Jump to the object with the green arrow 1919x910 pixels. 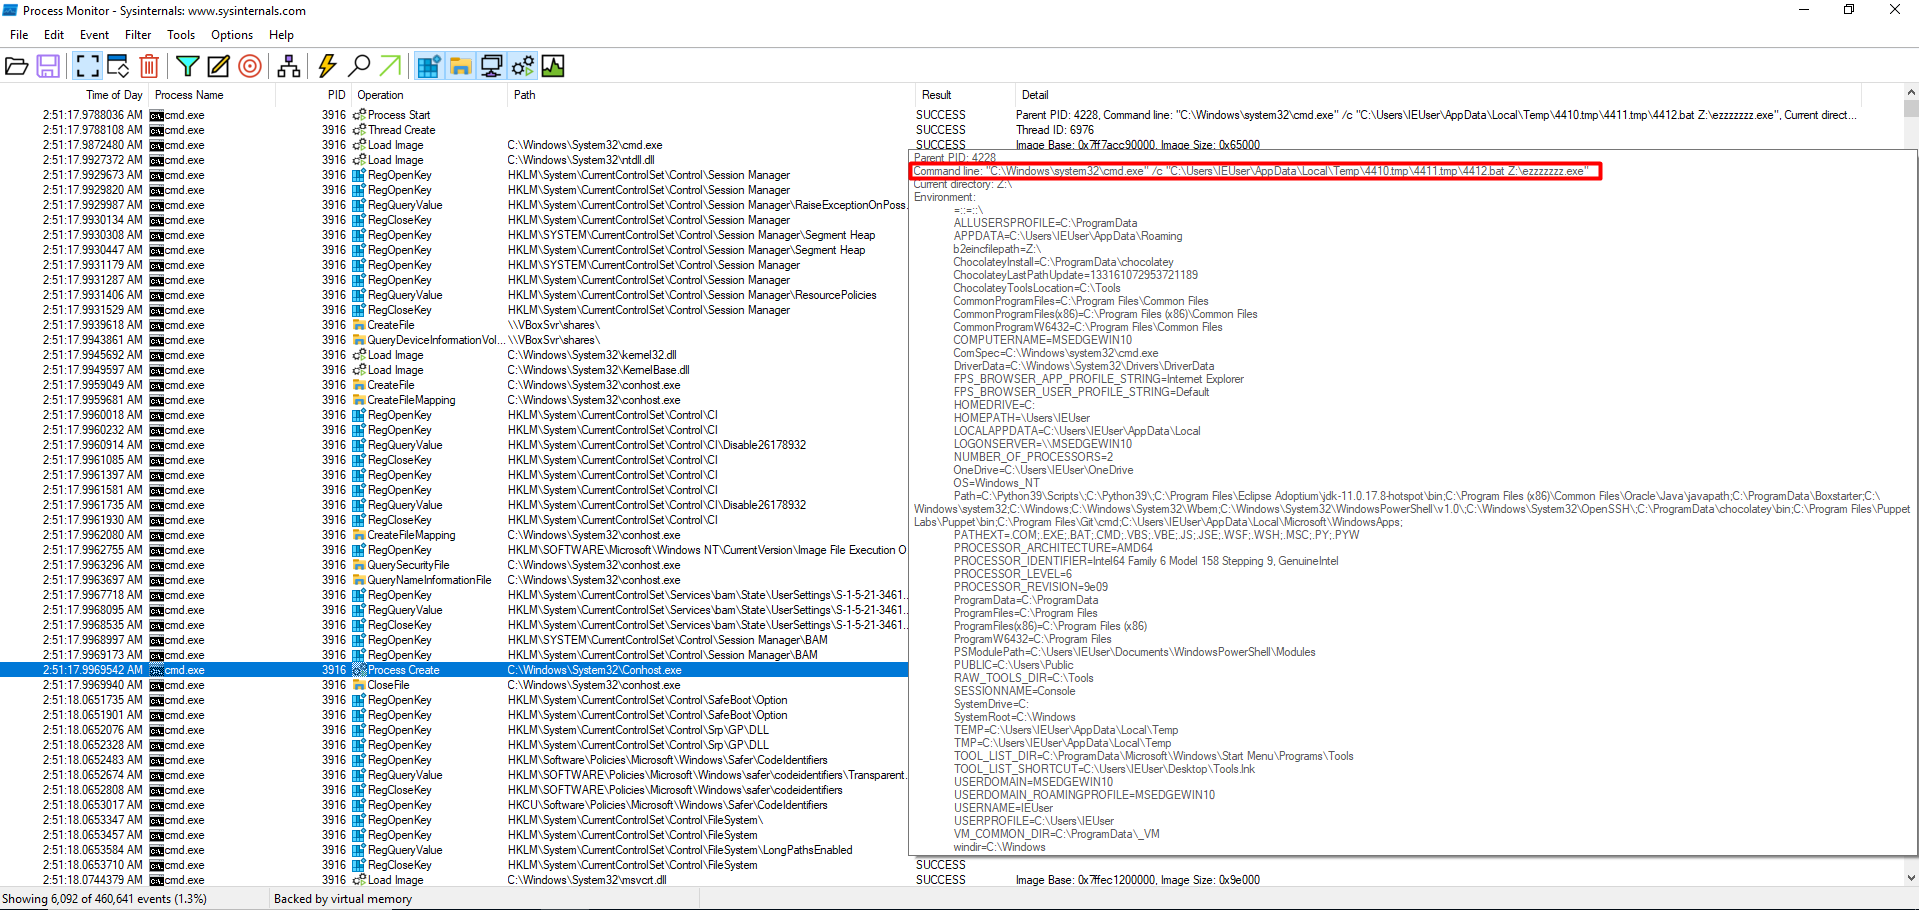pyautogui.click(x=390, y=66)
